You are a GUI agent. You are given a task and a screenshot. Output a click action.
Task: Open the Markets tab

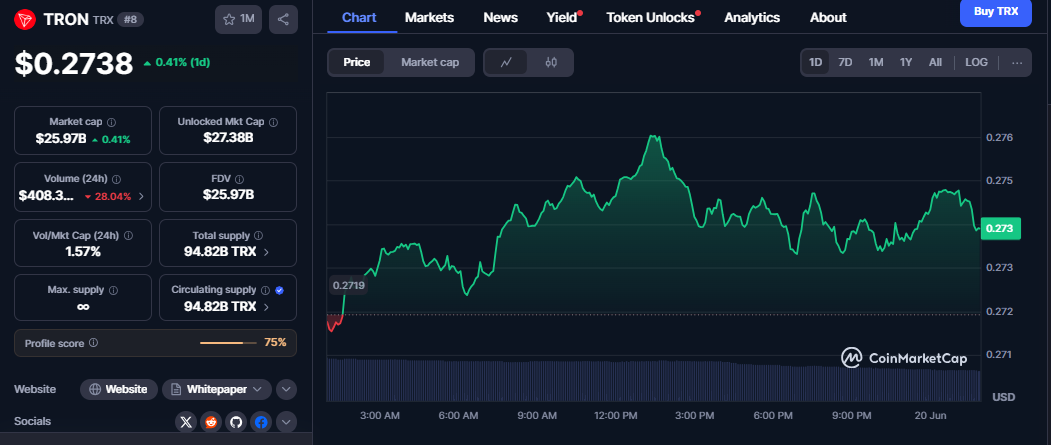point(430,17)
